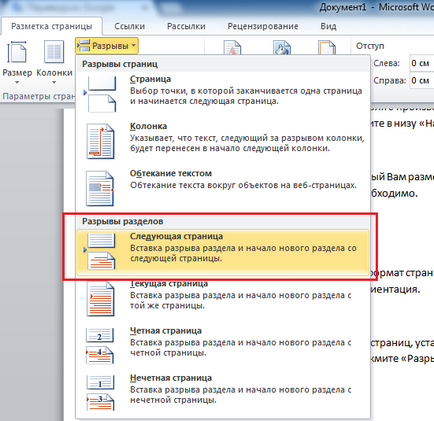Open the Разметка страницы ribbon tab
The image size is (434, 421).
point(52,26)
